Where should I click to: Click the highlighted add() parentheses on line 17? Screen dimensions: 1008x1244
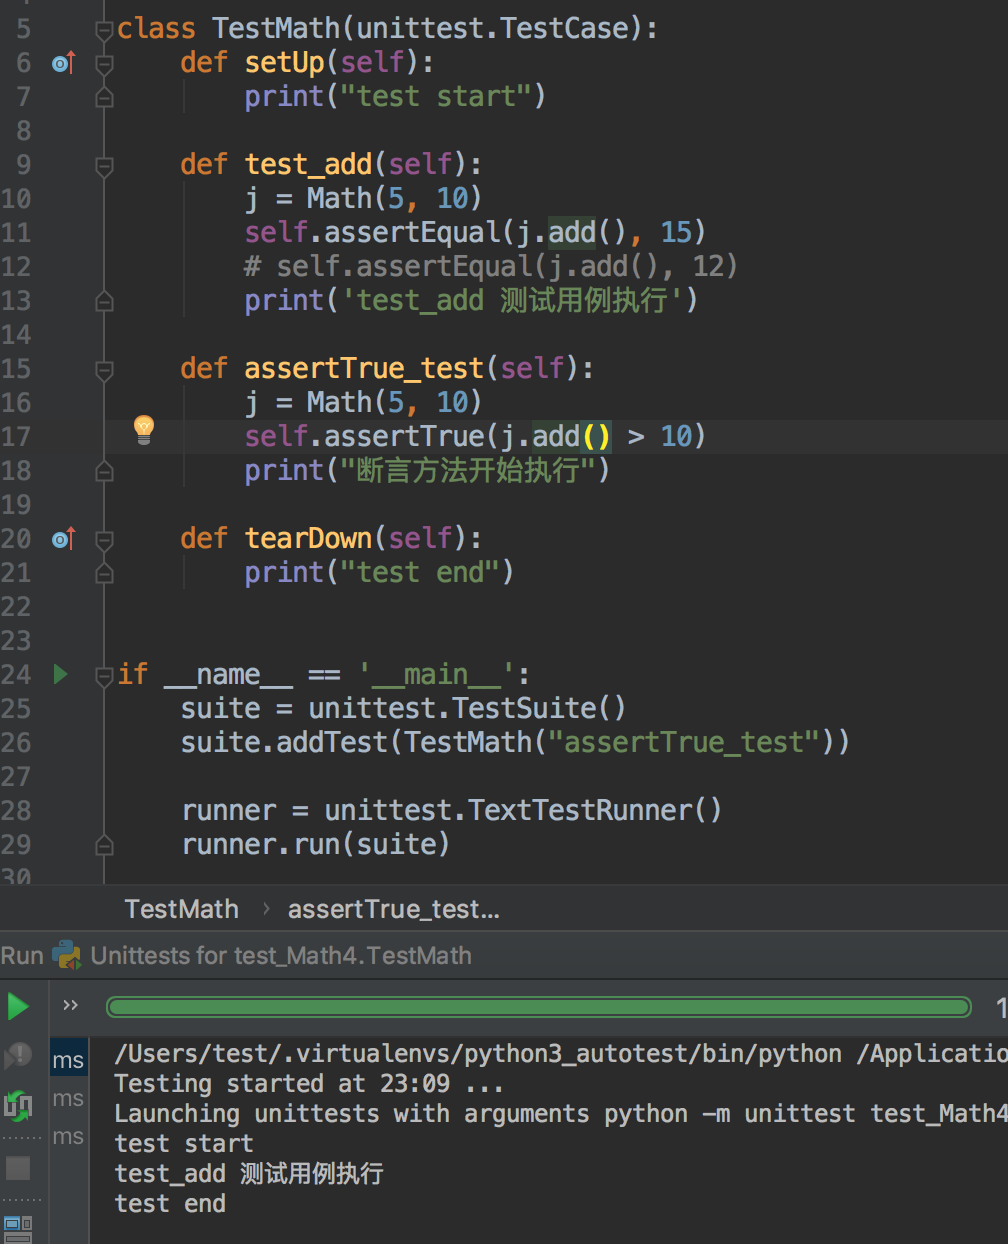596,436
